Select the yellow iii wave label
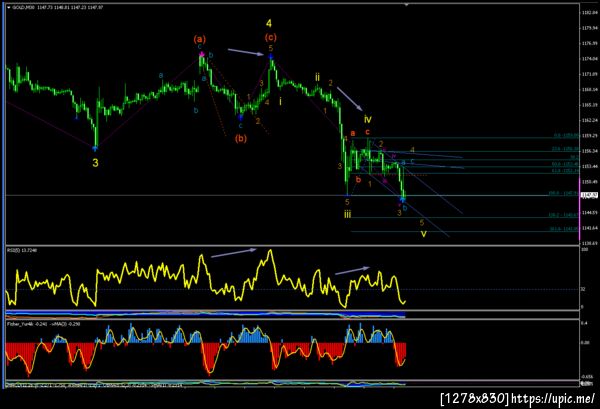Viewport: 600px width, 409px height. 347,214
